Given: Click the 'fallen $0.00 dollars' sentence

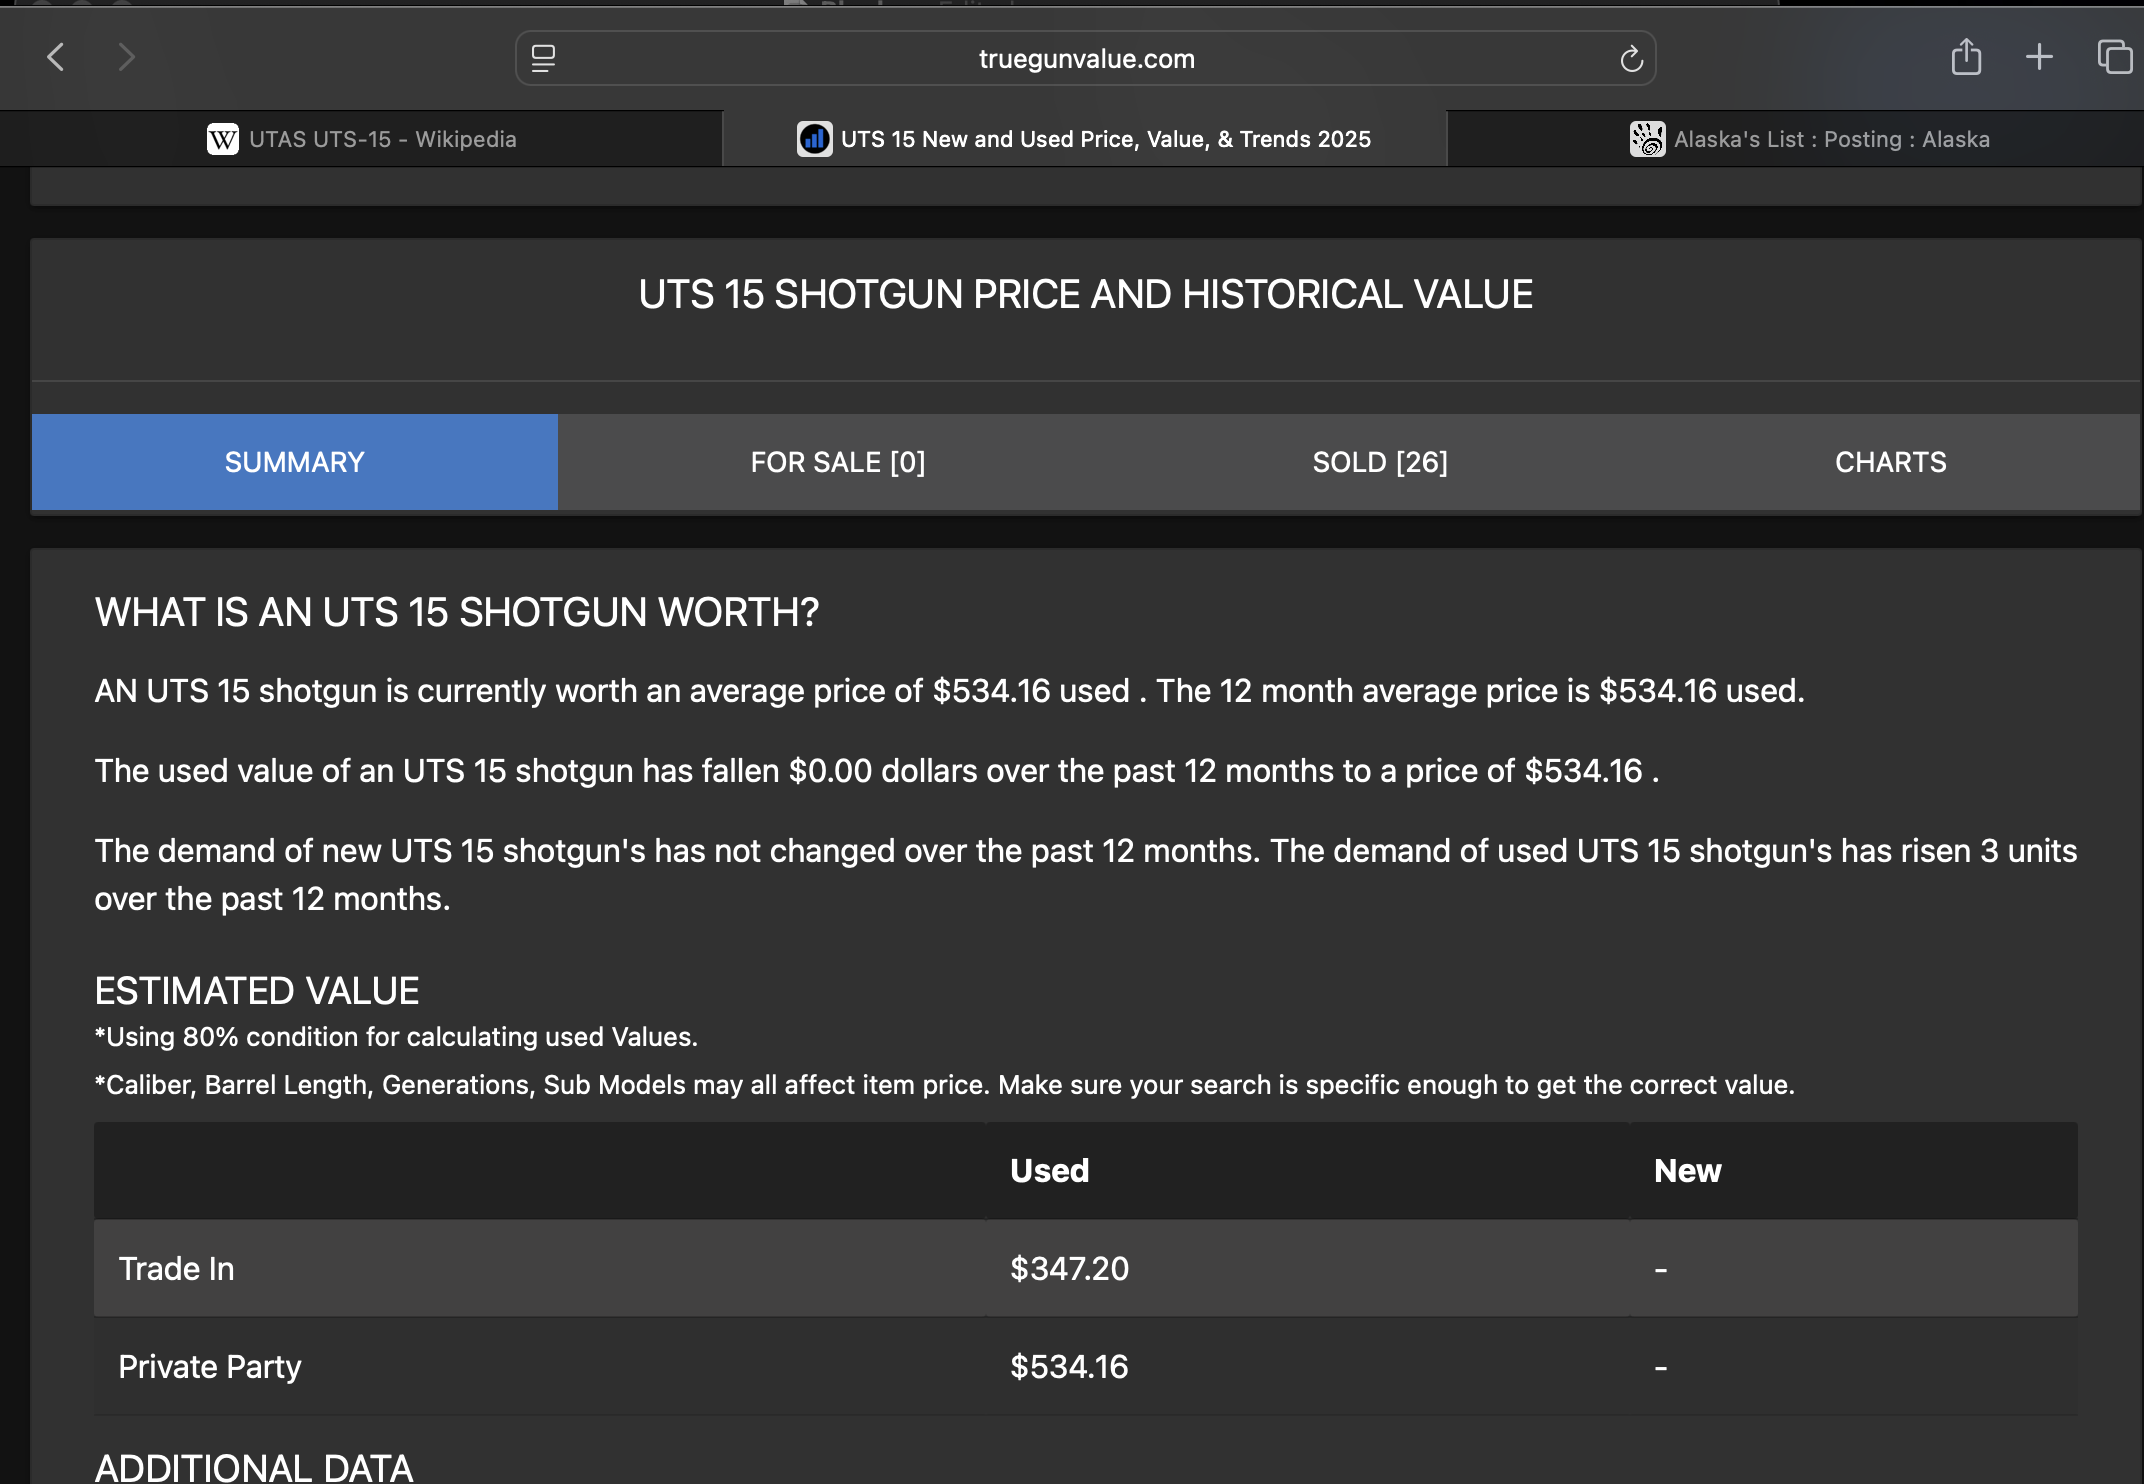Looking at the screenshot, I should (x=877, y=771).
